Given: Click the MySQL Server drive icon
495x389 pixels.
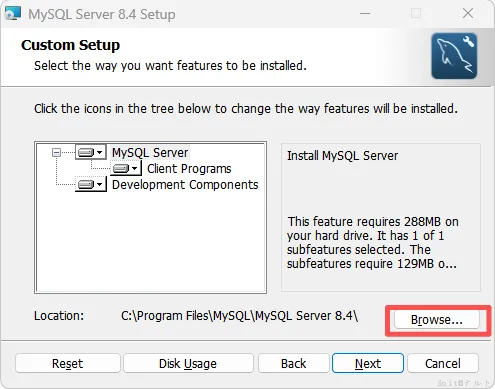Looking at the screenshot, I should tap(86, 153).
